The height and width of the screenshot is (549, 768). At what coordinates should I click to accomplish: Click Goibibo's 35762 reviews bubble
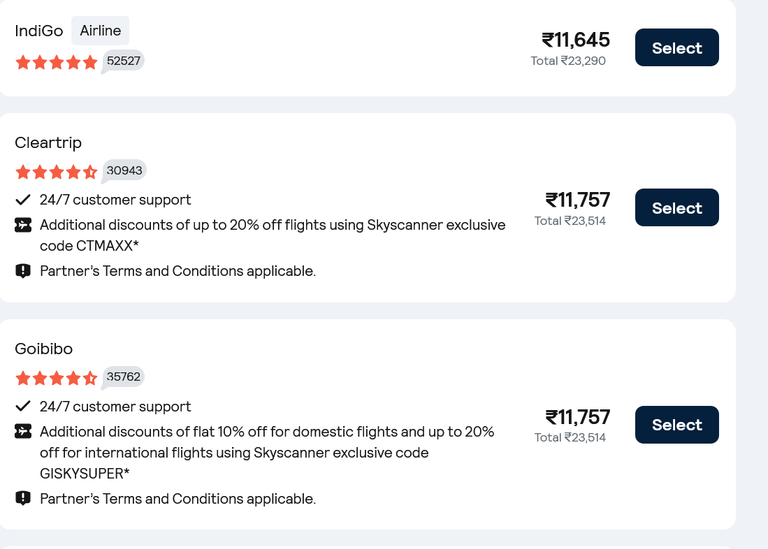(123, 377)
